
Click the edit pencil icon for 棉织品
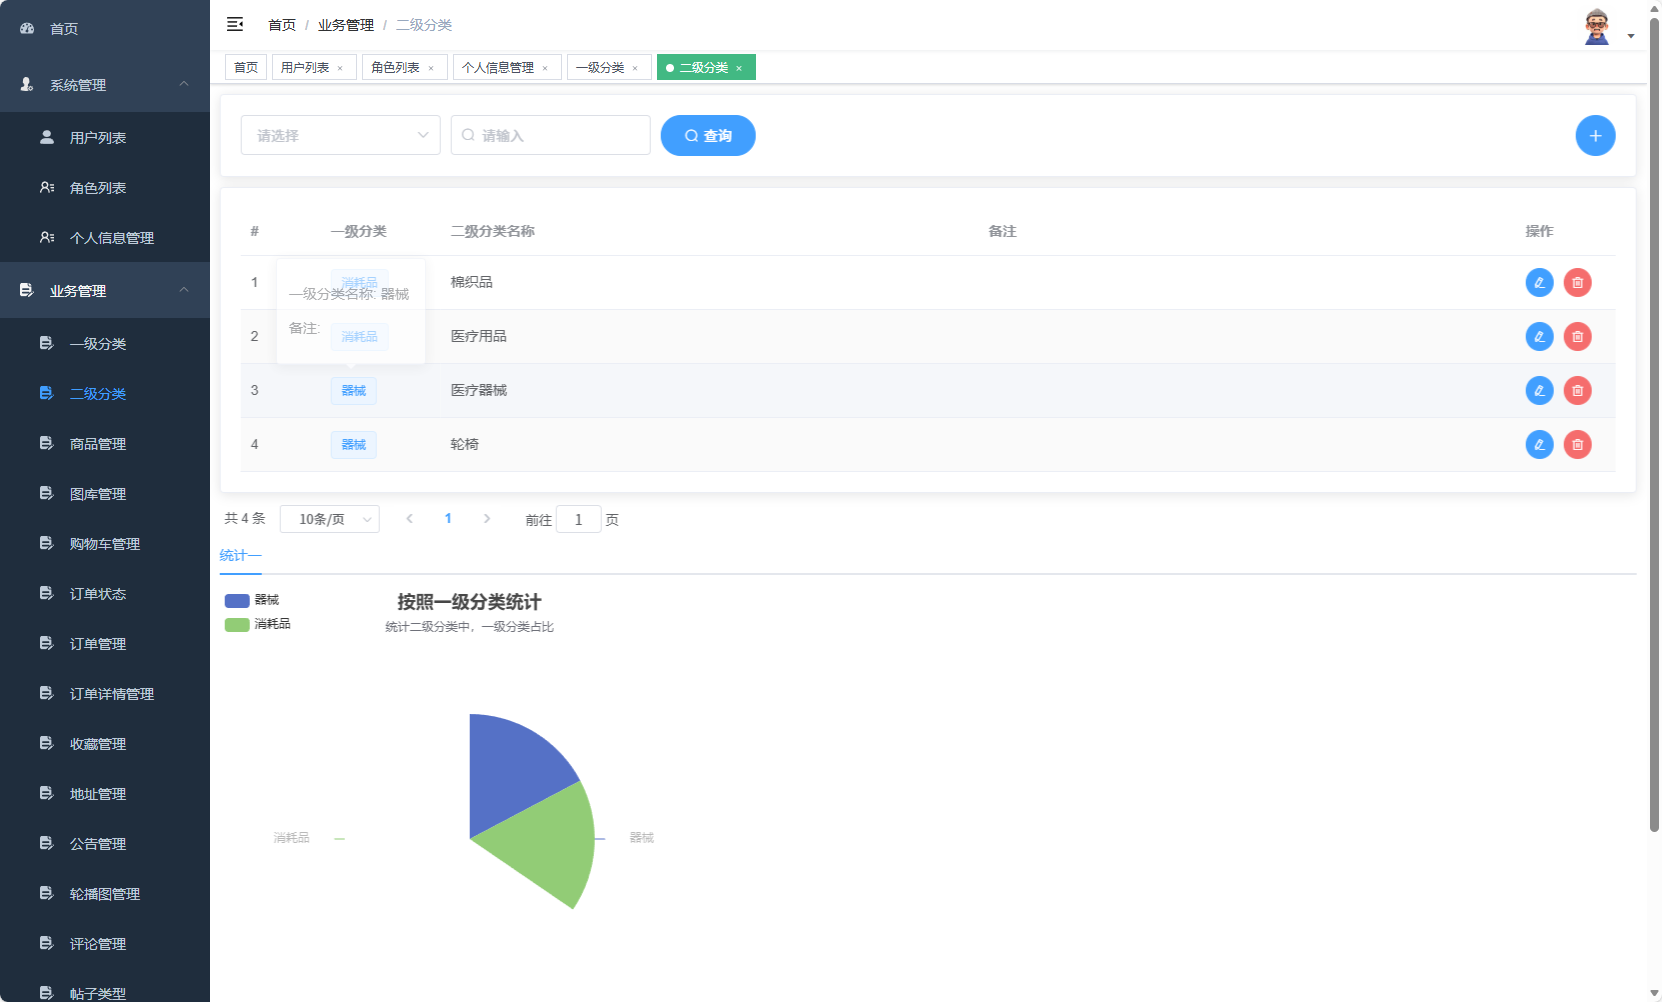(1538, 282)
